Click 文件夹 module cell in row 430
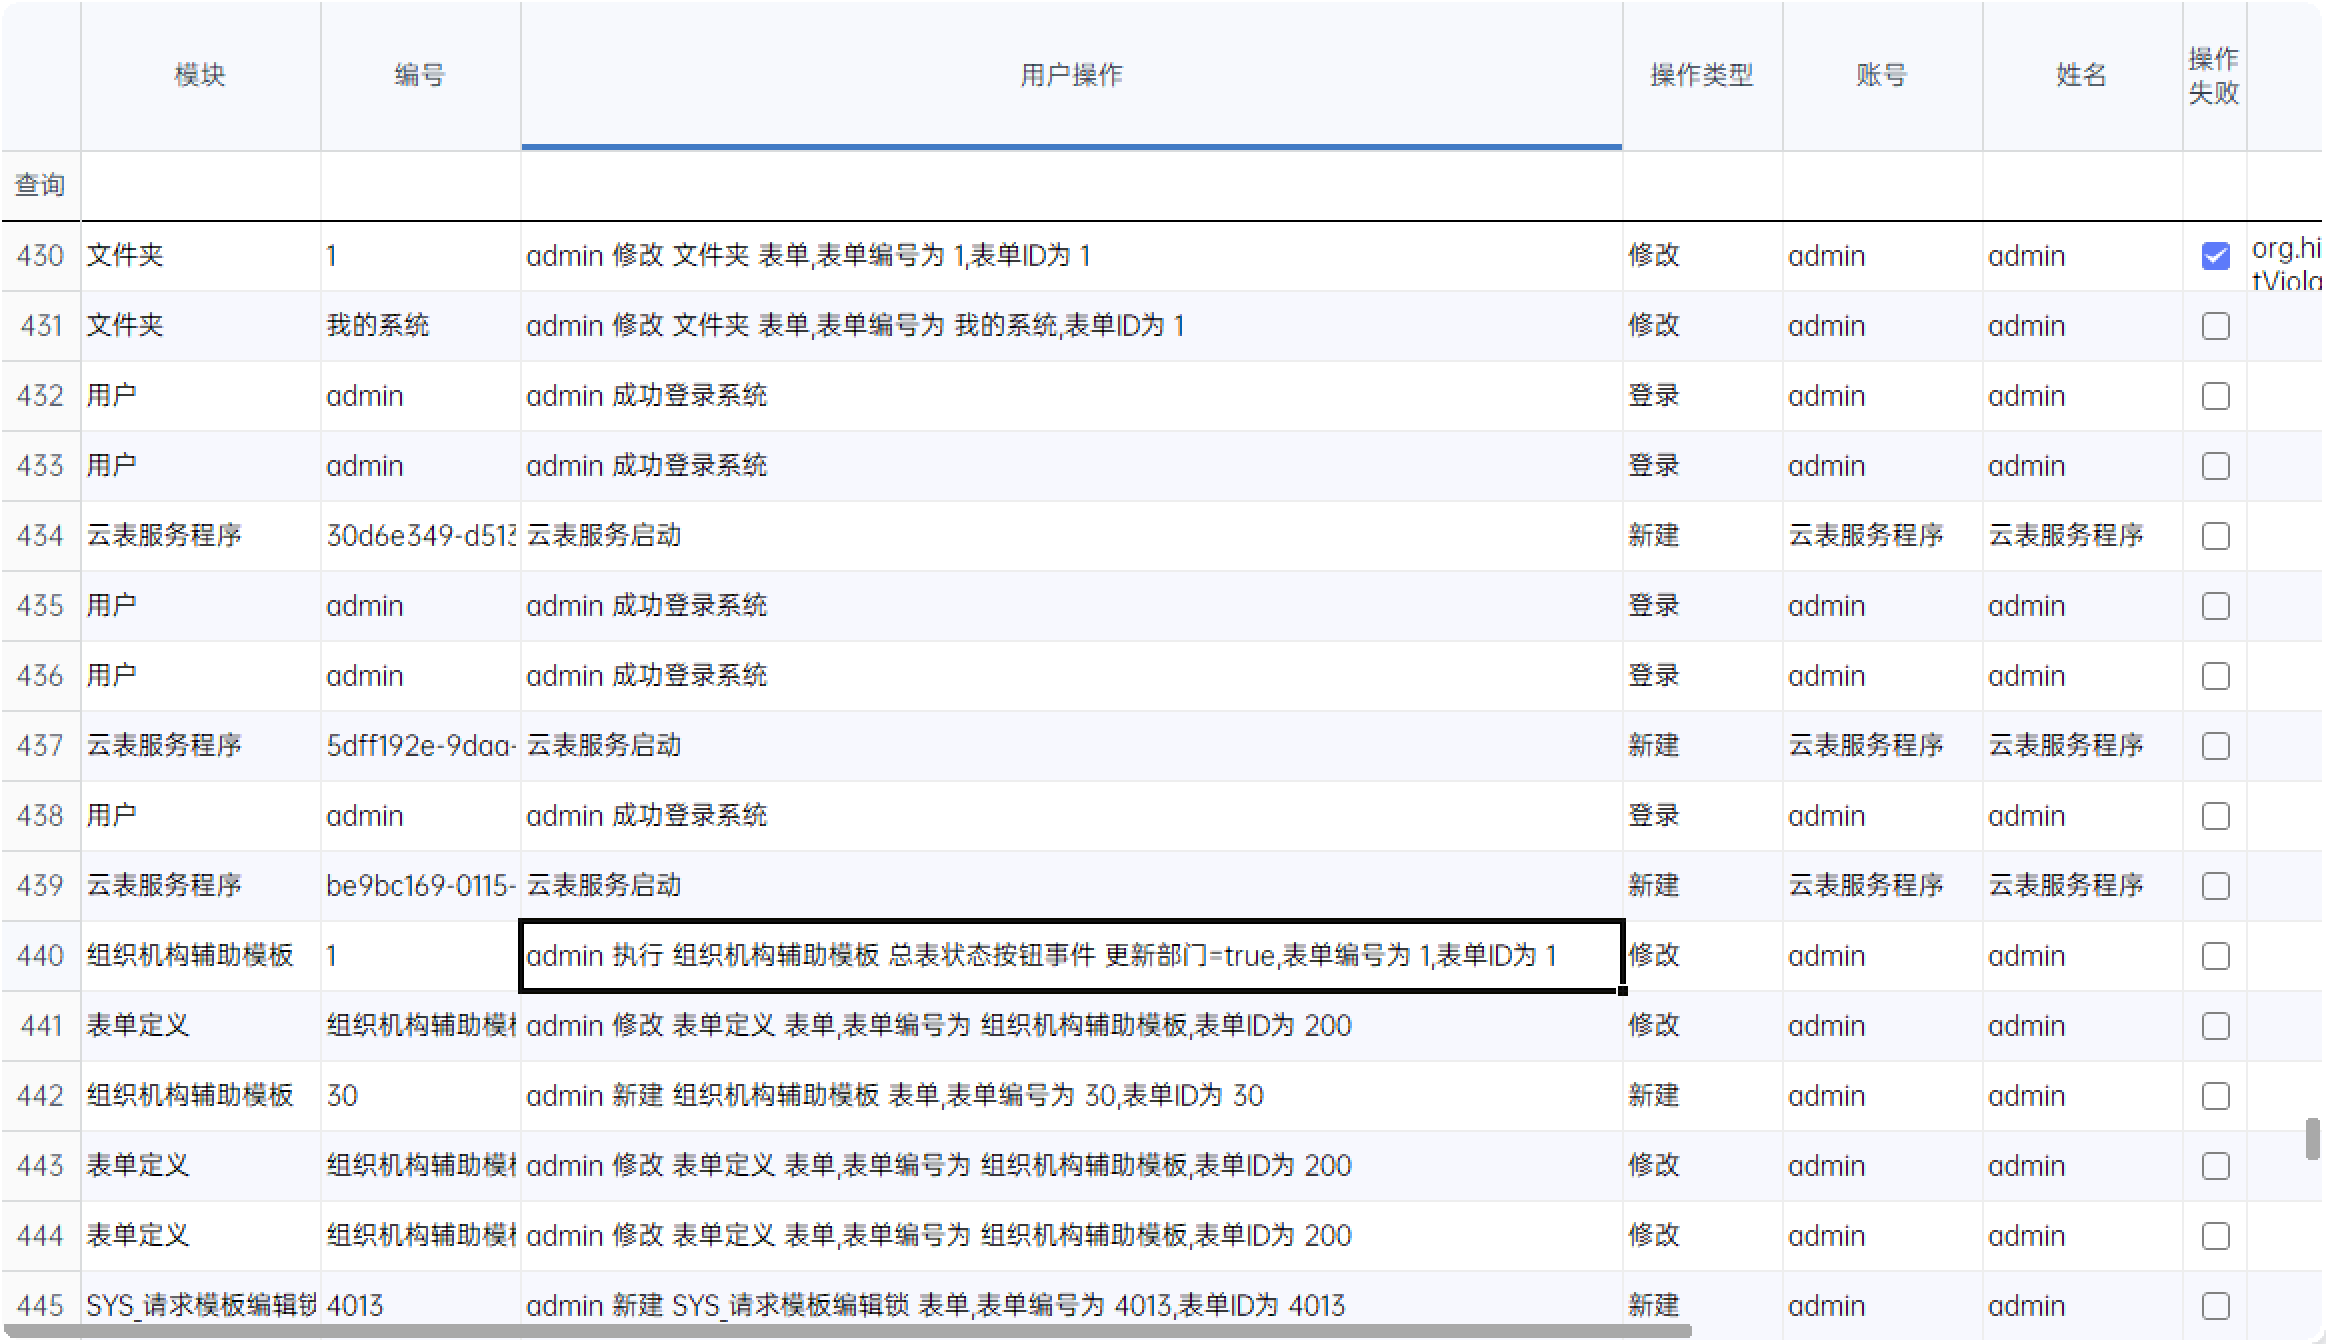 point(200,256)
